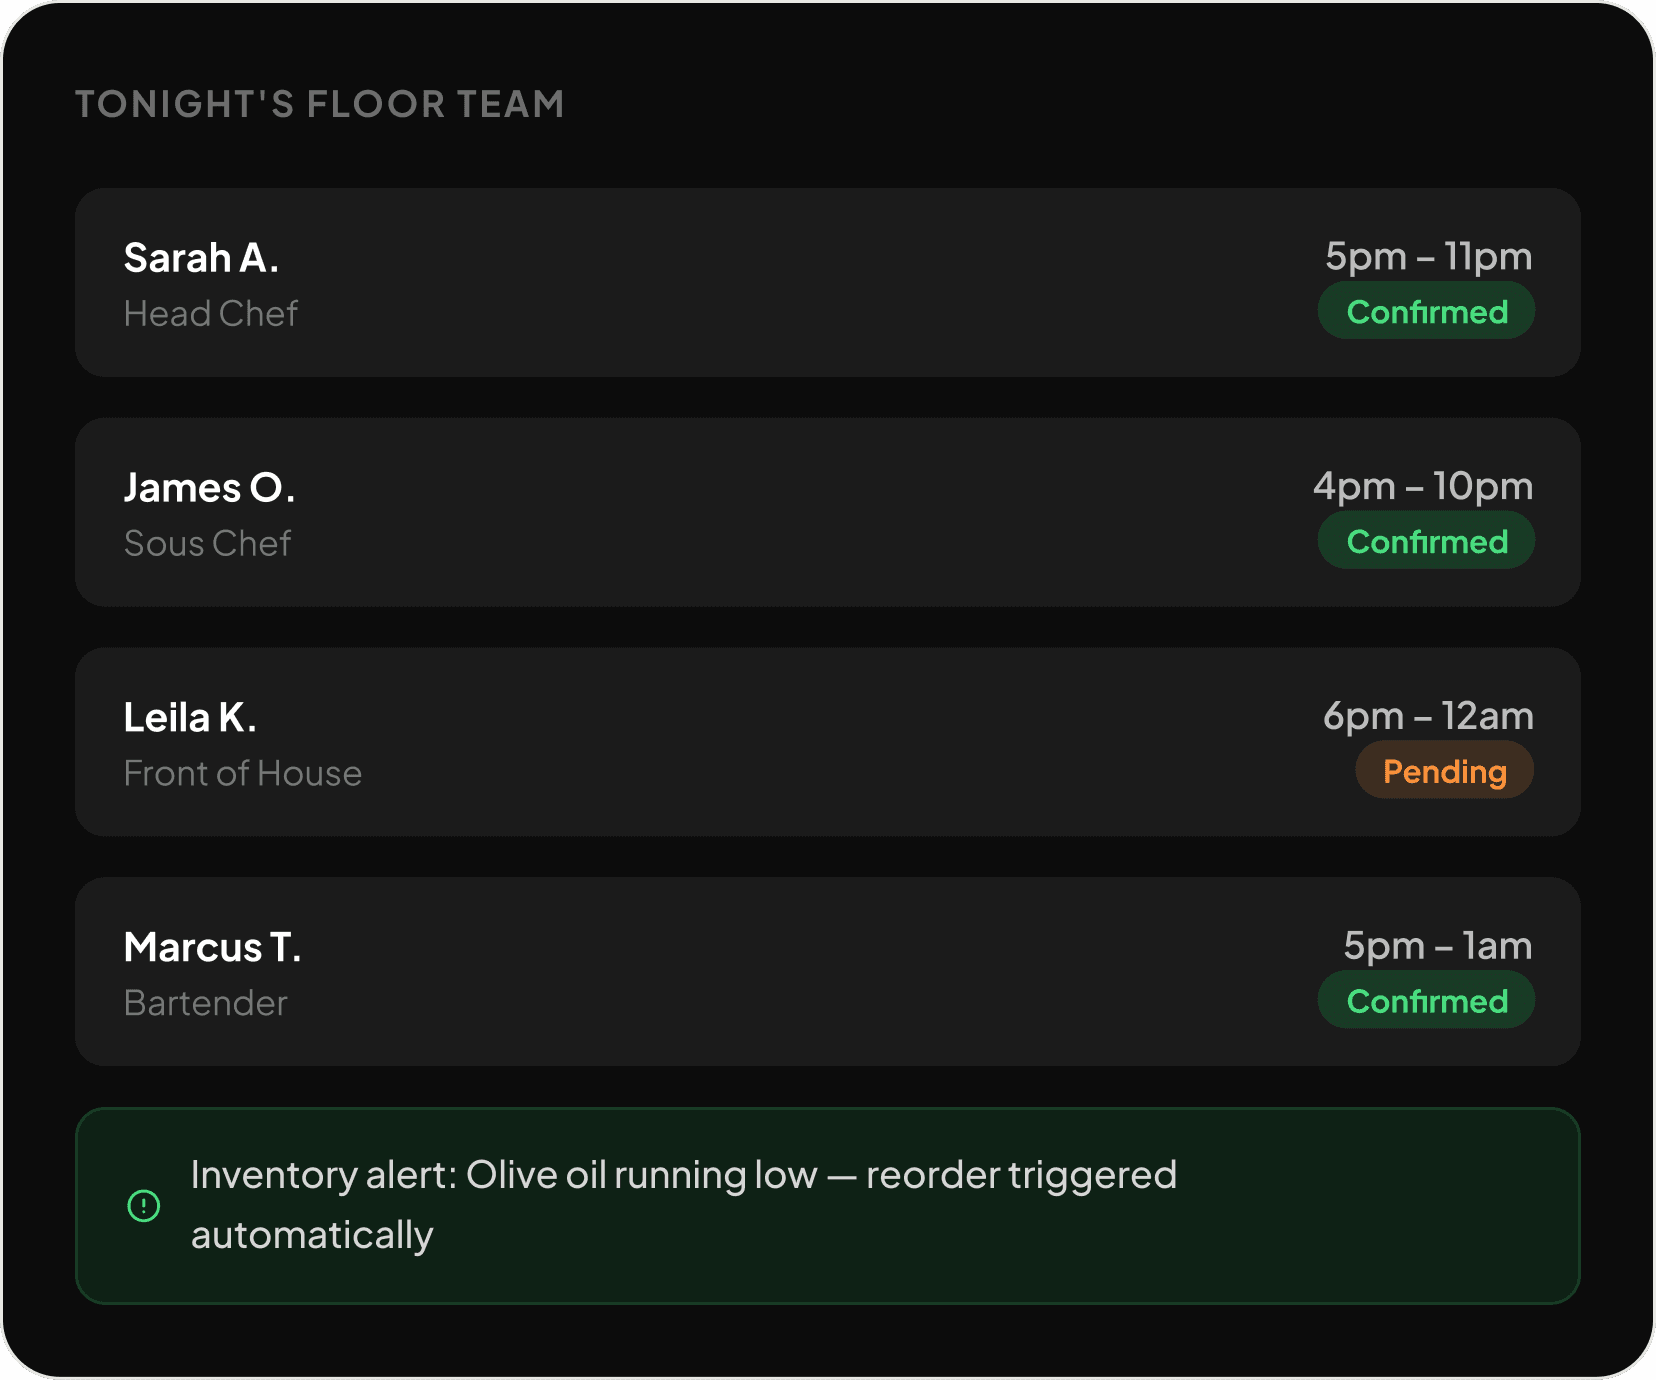Image resolution: width=1656 pixels, height=1380 pixels.
Task: Click Marcus T.'s Confirmed badge
Action: (x=1426, y=1001)
